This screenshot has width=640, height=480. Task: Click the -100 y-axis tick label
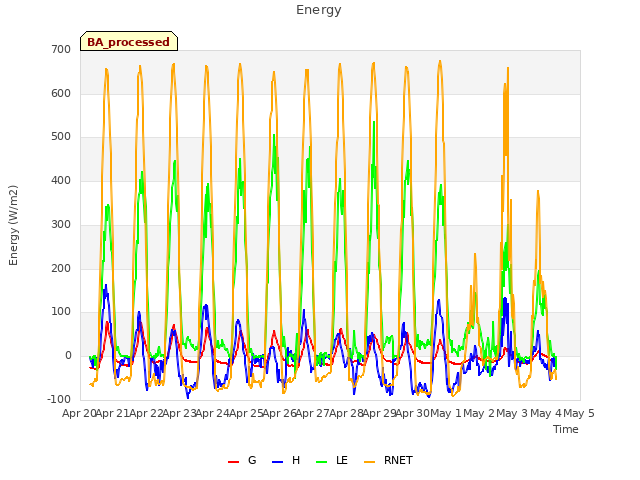click(59, 399)
